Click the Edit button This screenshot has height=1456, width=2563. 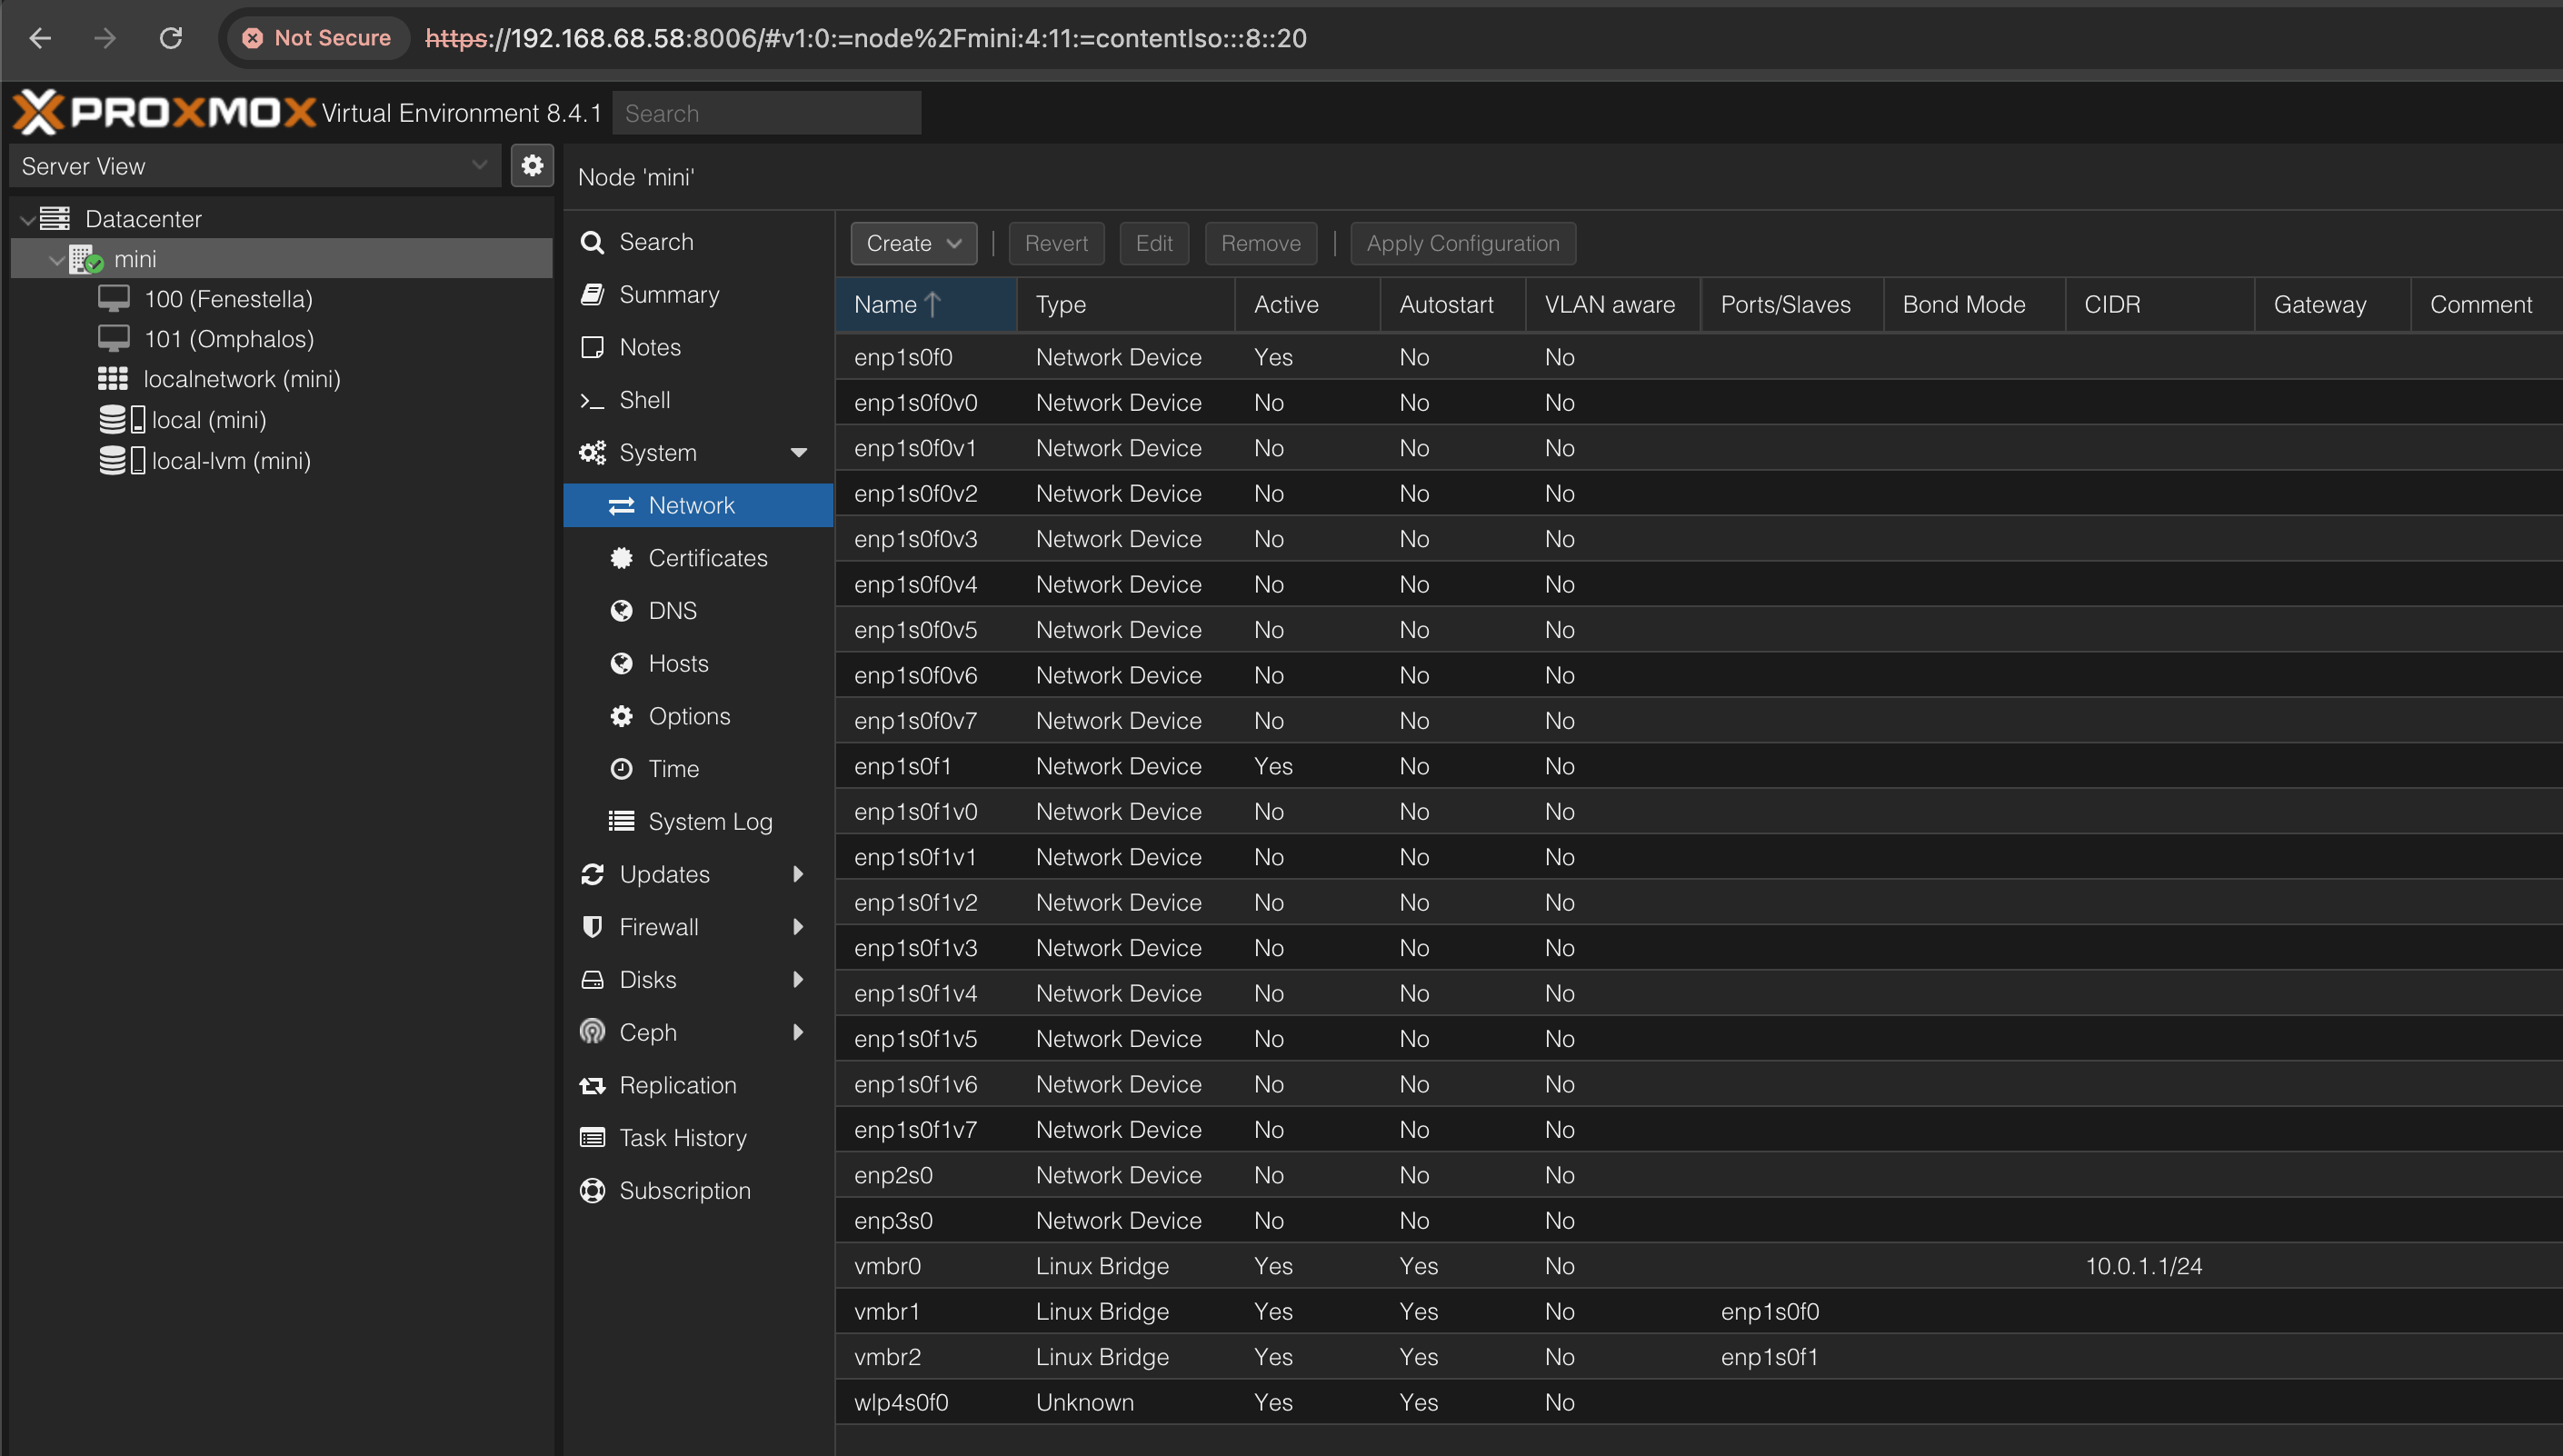[x=1154, y=243]
